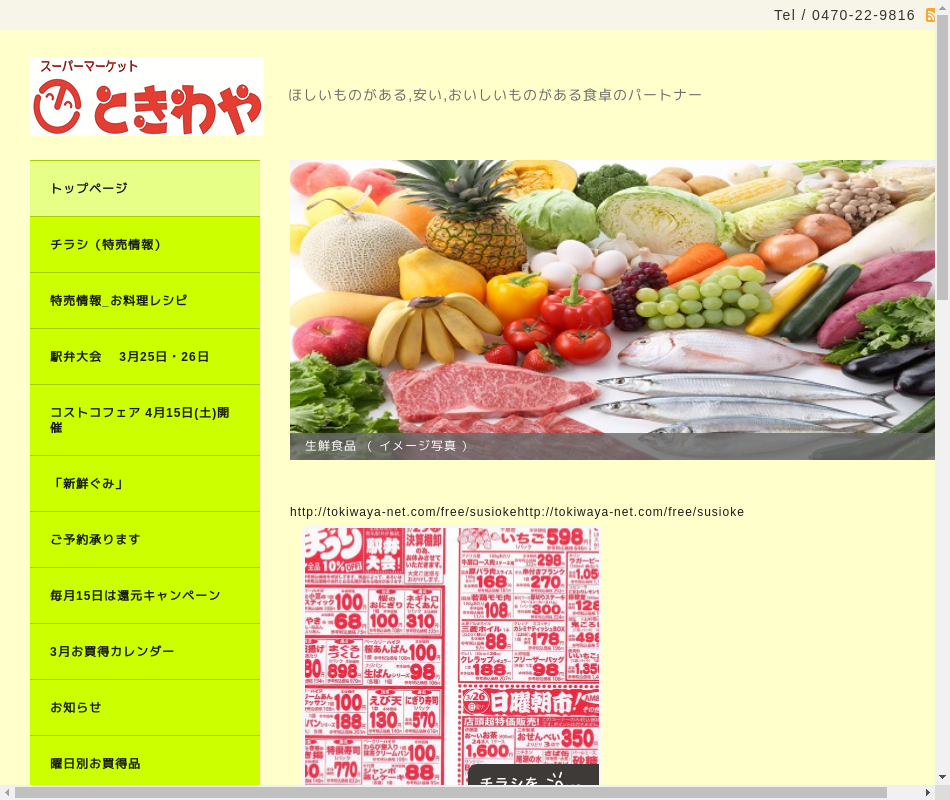Select 特売情報_お料理レシピ in the sidebar
The width and height of the screenshot is (950, 800).
click(x=145, y=300)
